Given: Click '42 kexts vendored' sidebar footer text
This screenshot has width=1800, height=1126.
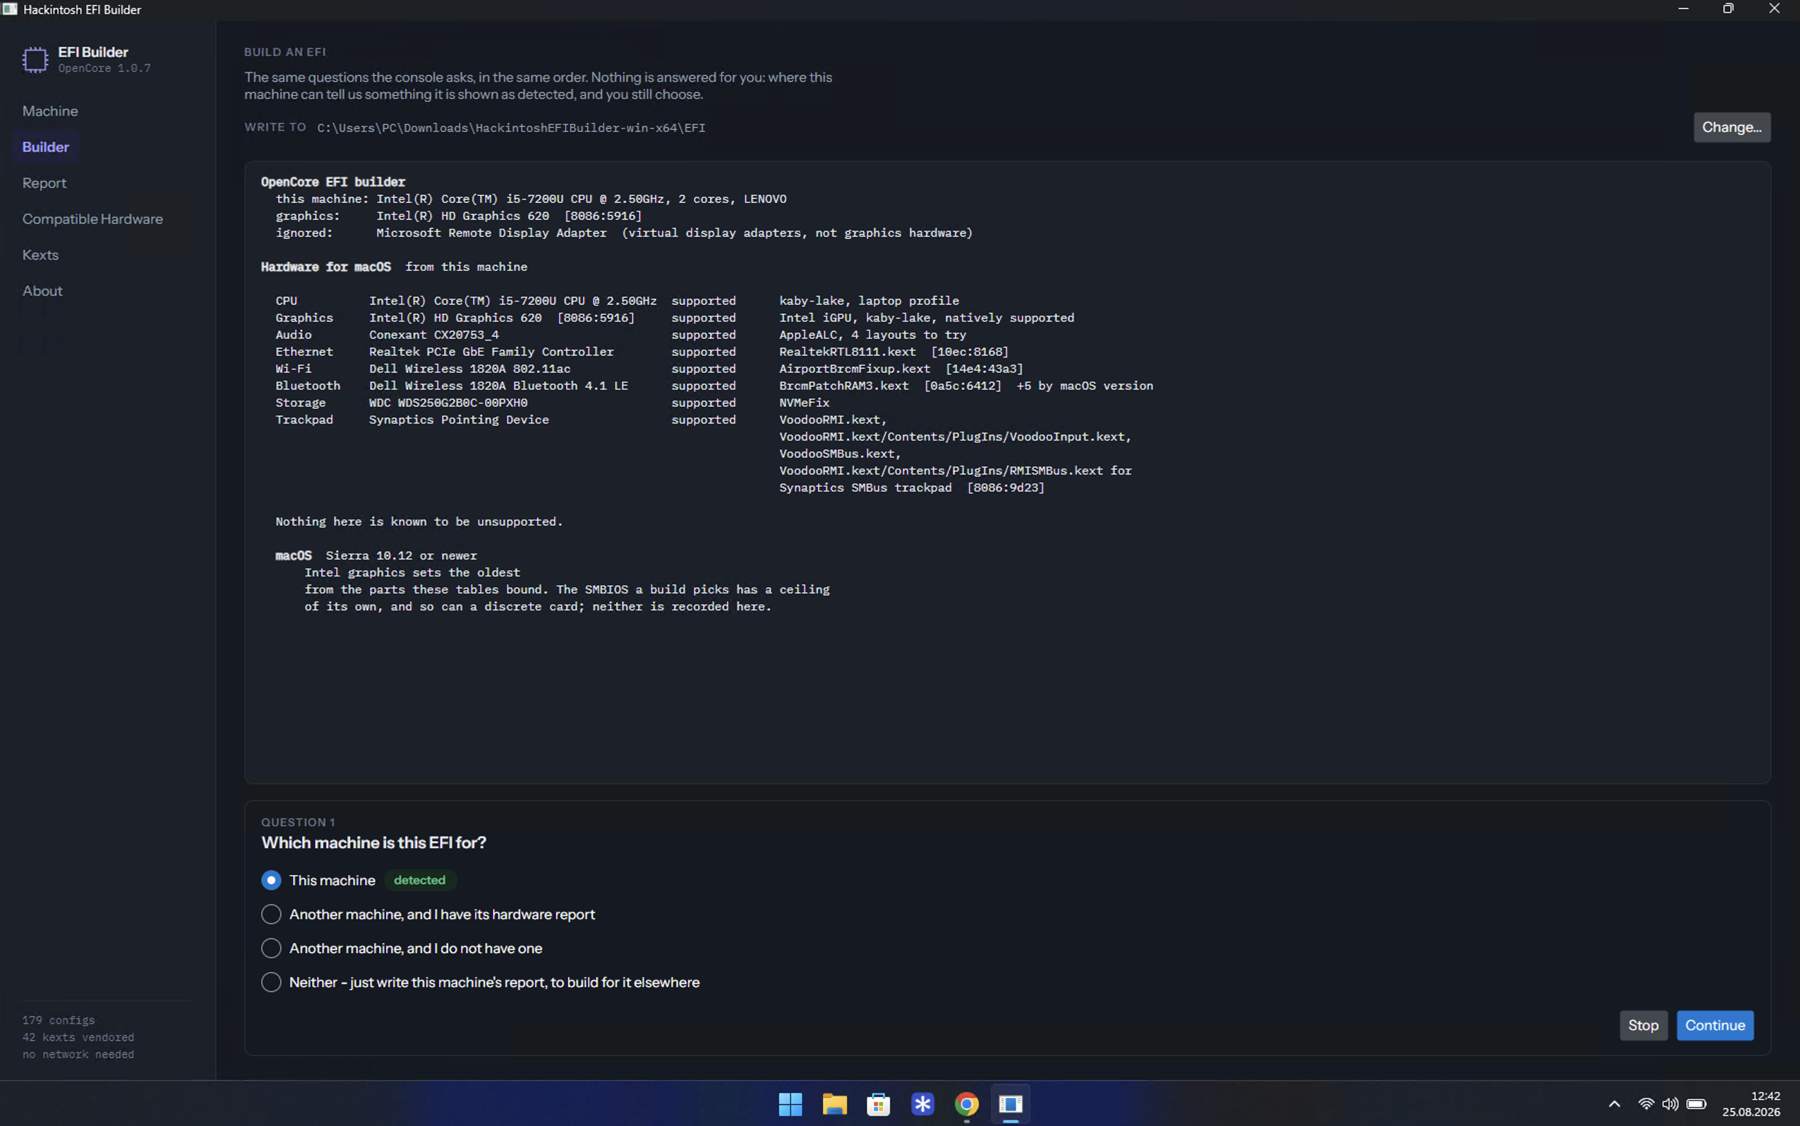Looking at the screenshot, I should [78, 1038].
